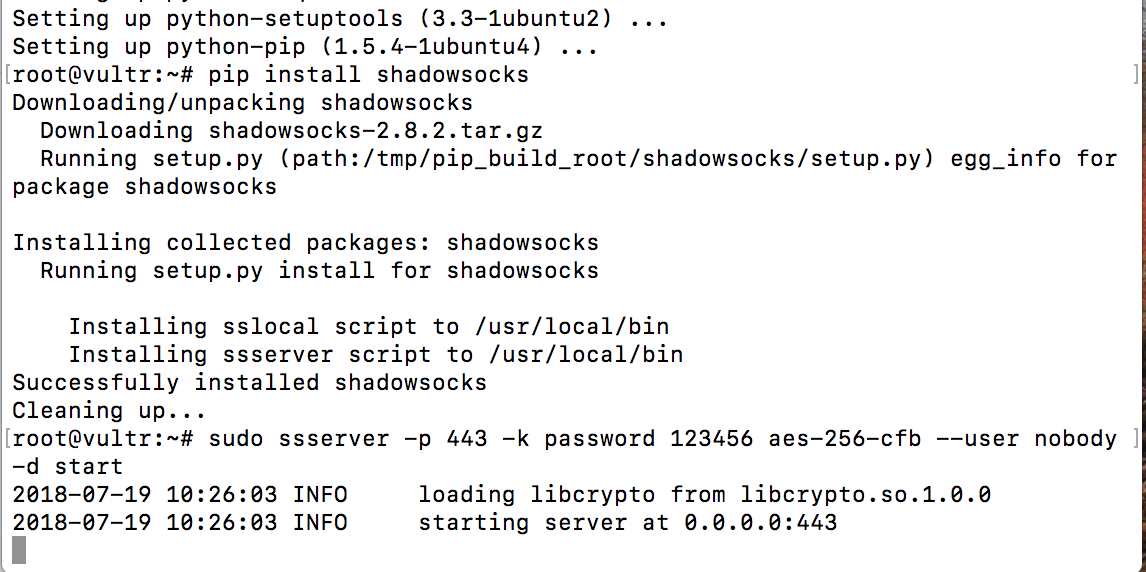
Task: Click 'starting server at 0.0.0.0:443' log line
Action: coord(627,522)
